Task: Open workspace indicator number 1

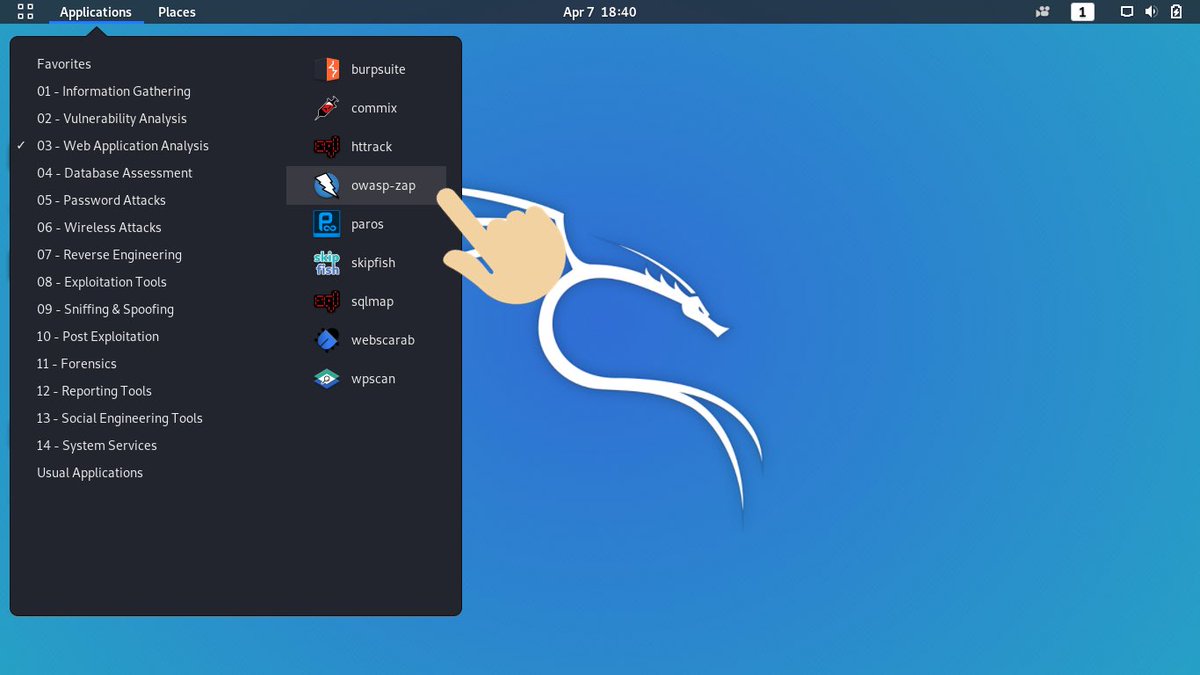Action: 1082,12
